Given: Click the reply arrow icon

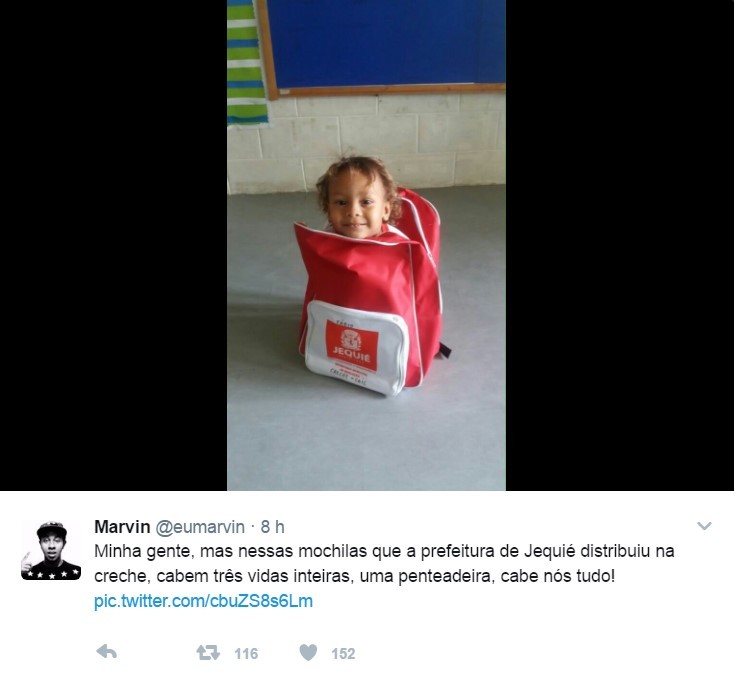Looking at the screenshot, I should pyautogui.click(x=107, y=652).
